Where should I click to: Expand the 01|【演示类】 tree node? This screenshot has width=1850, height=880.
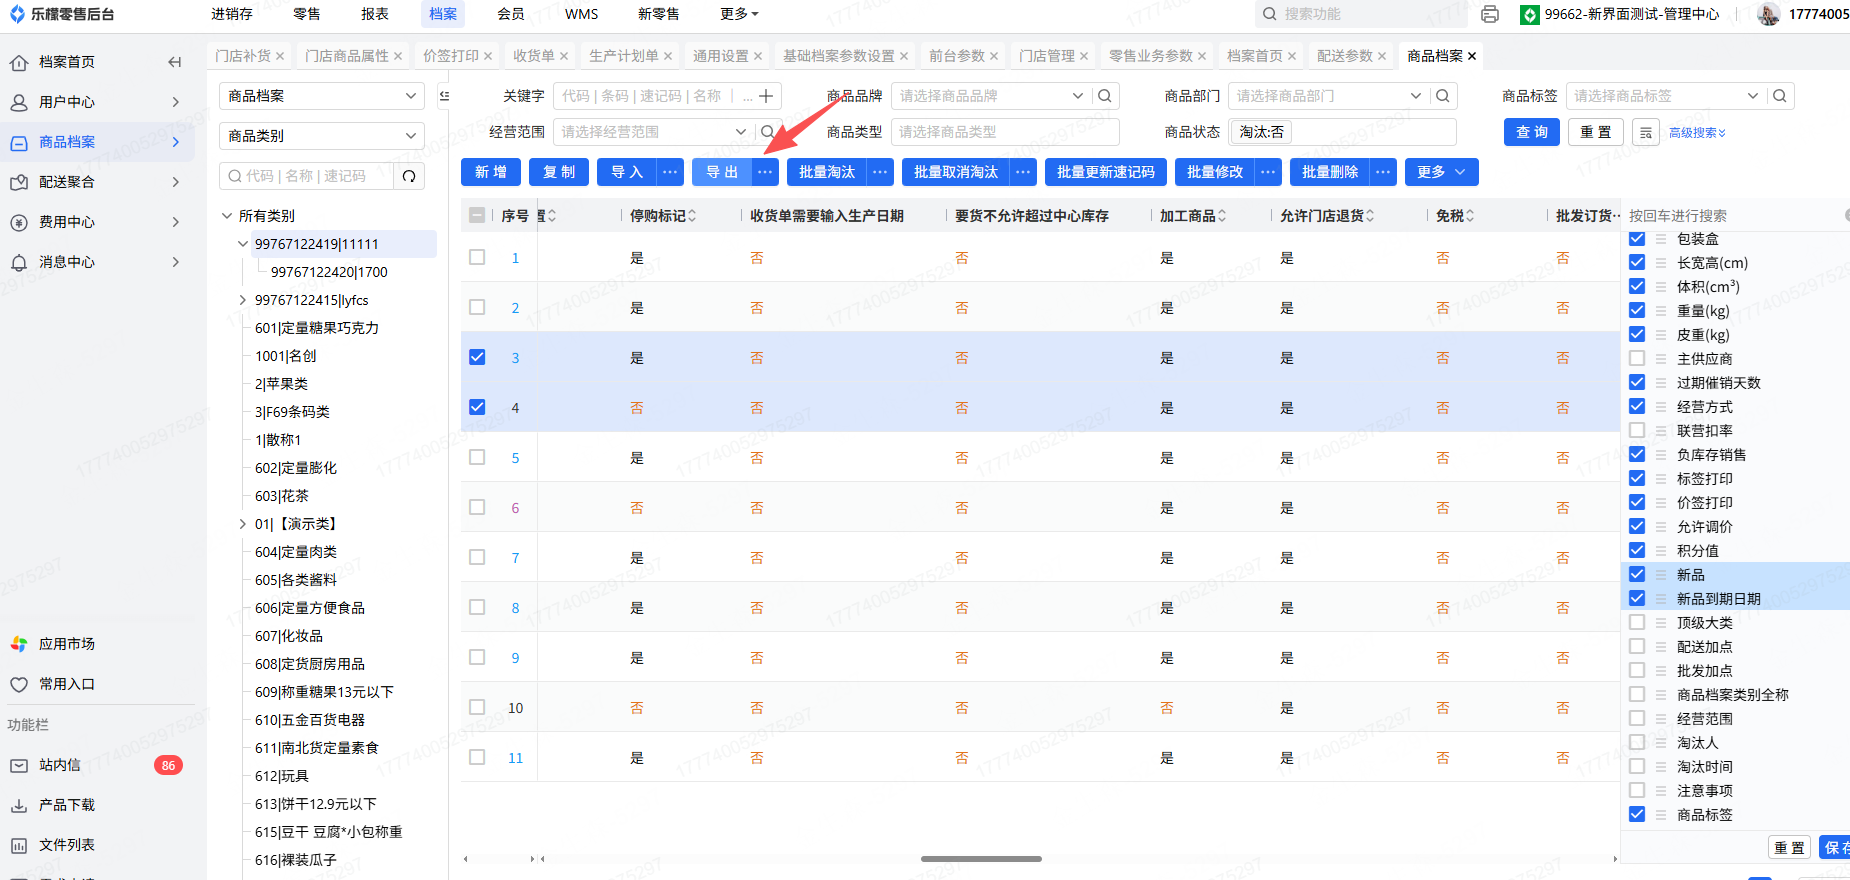242,524
